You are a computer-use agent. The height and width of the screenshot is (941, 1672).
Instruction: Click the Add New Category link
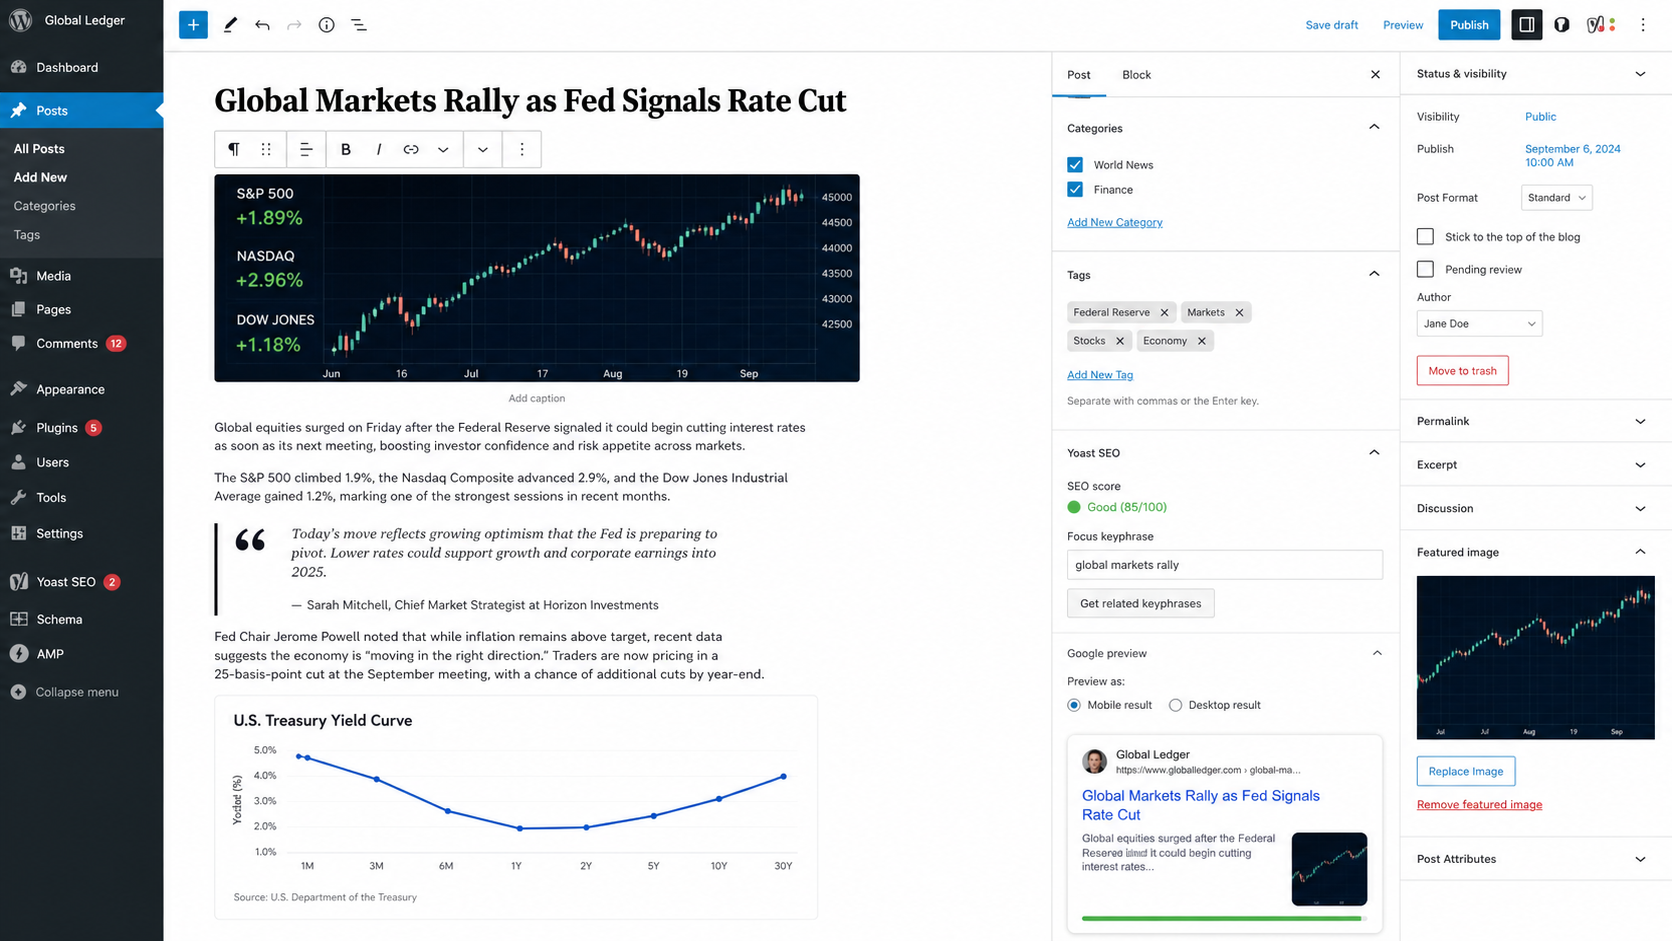(1114, 222)
